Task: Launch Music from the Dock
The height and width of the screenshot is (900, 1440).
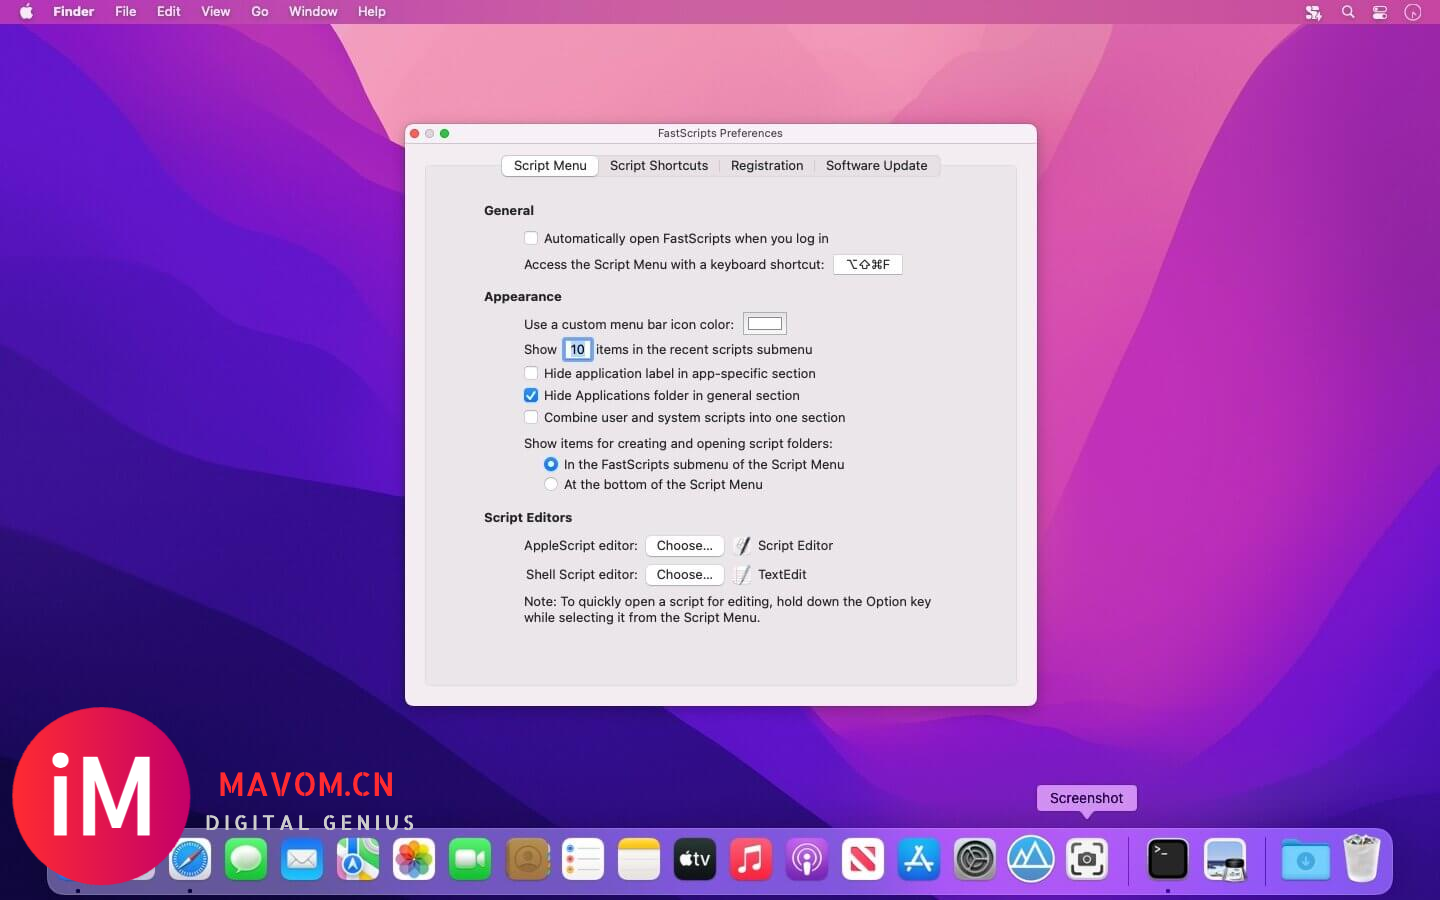Action: 751,859
